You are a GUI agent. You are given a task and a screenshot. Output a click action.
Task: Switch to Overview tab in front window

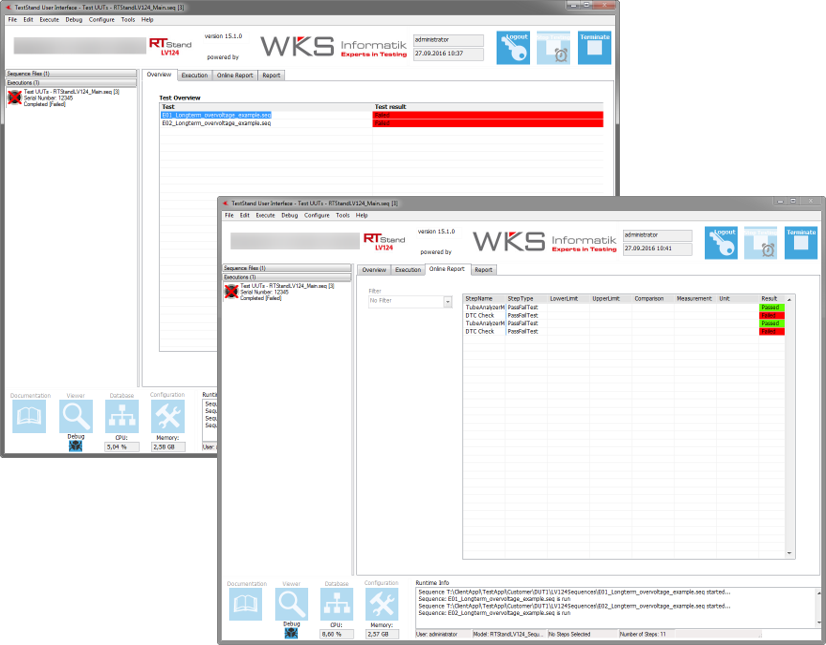coord(374,270)
